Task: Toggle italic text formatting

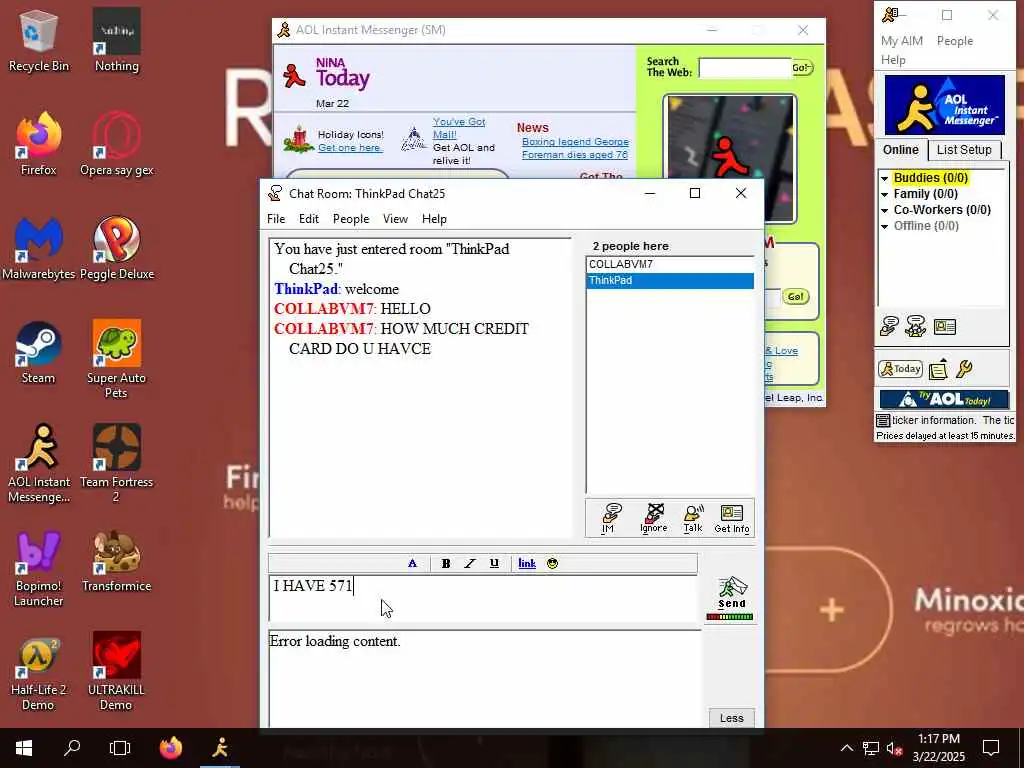Action: (x=470, y=564)
